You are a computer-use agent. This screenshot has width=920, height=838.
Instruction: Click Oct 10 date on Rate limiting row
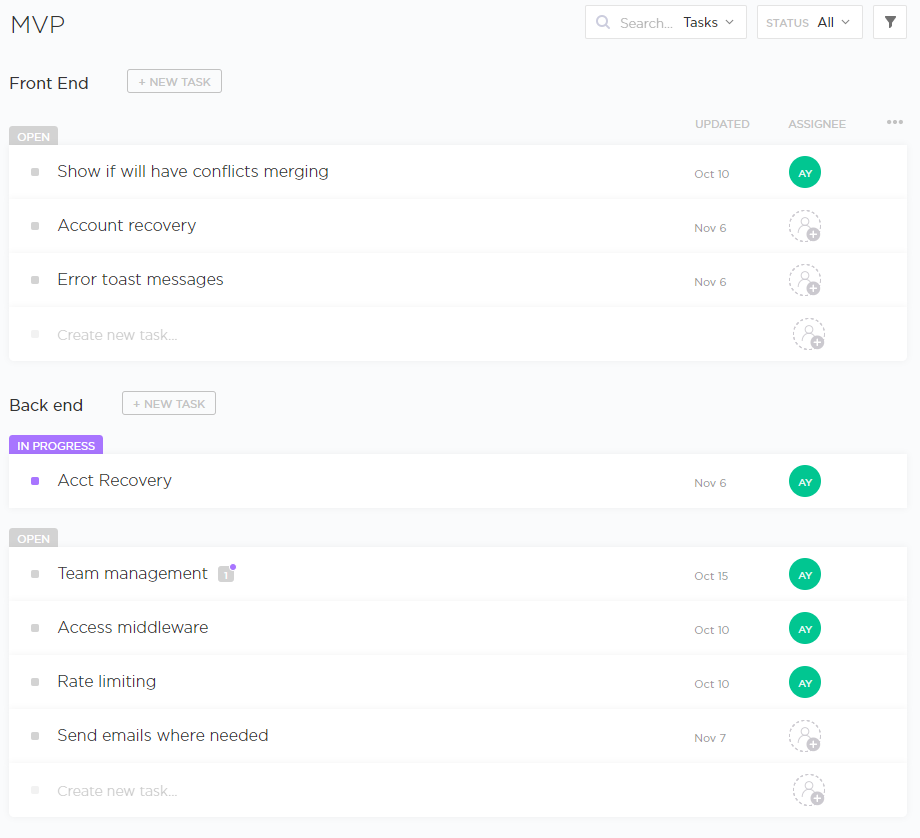711,684
